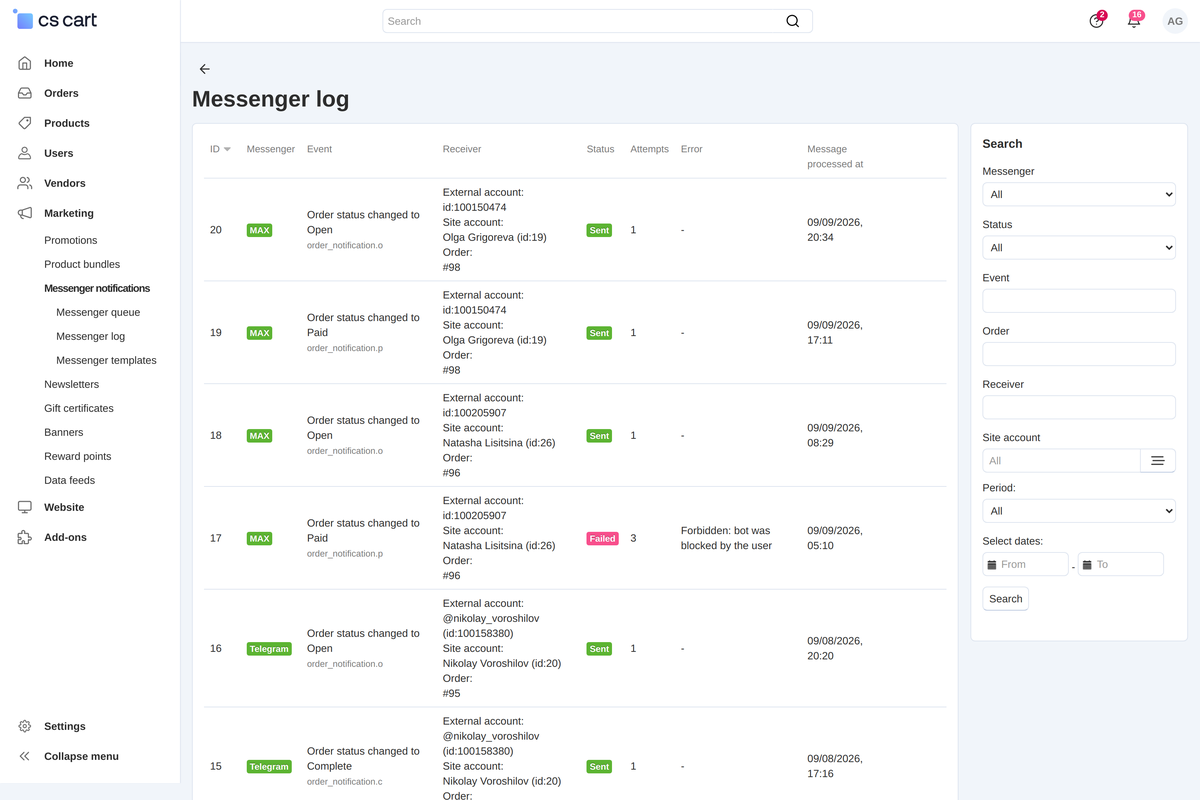Open Messenger templates submenu item
1200x800 pixels.
coord(106,360)
